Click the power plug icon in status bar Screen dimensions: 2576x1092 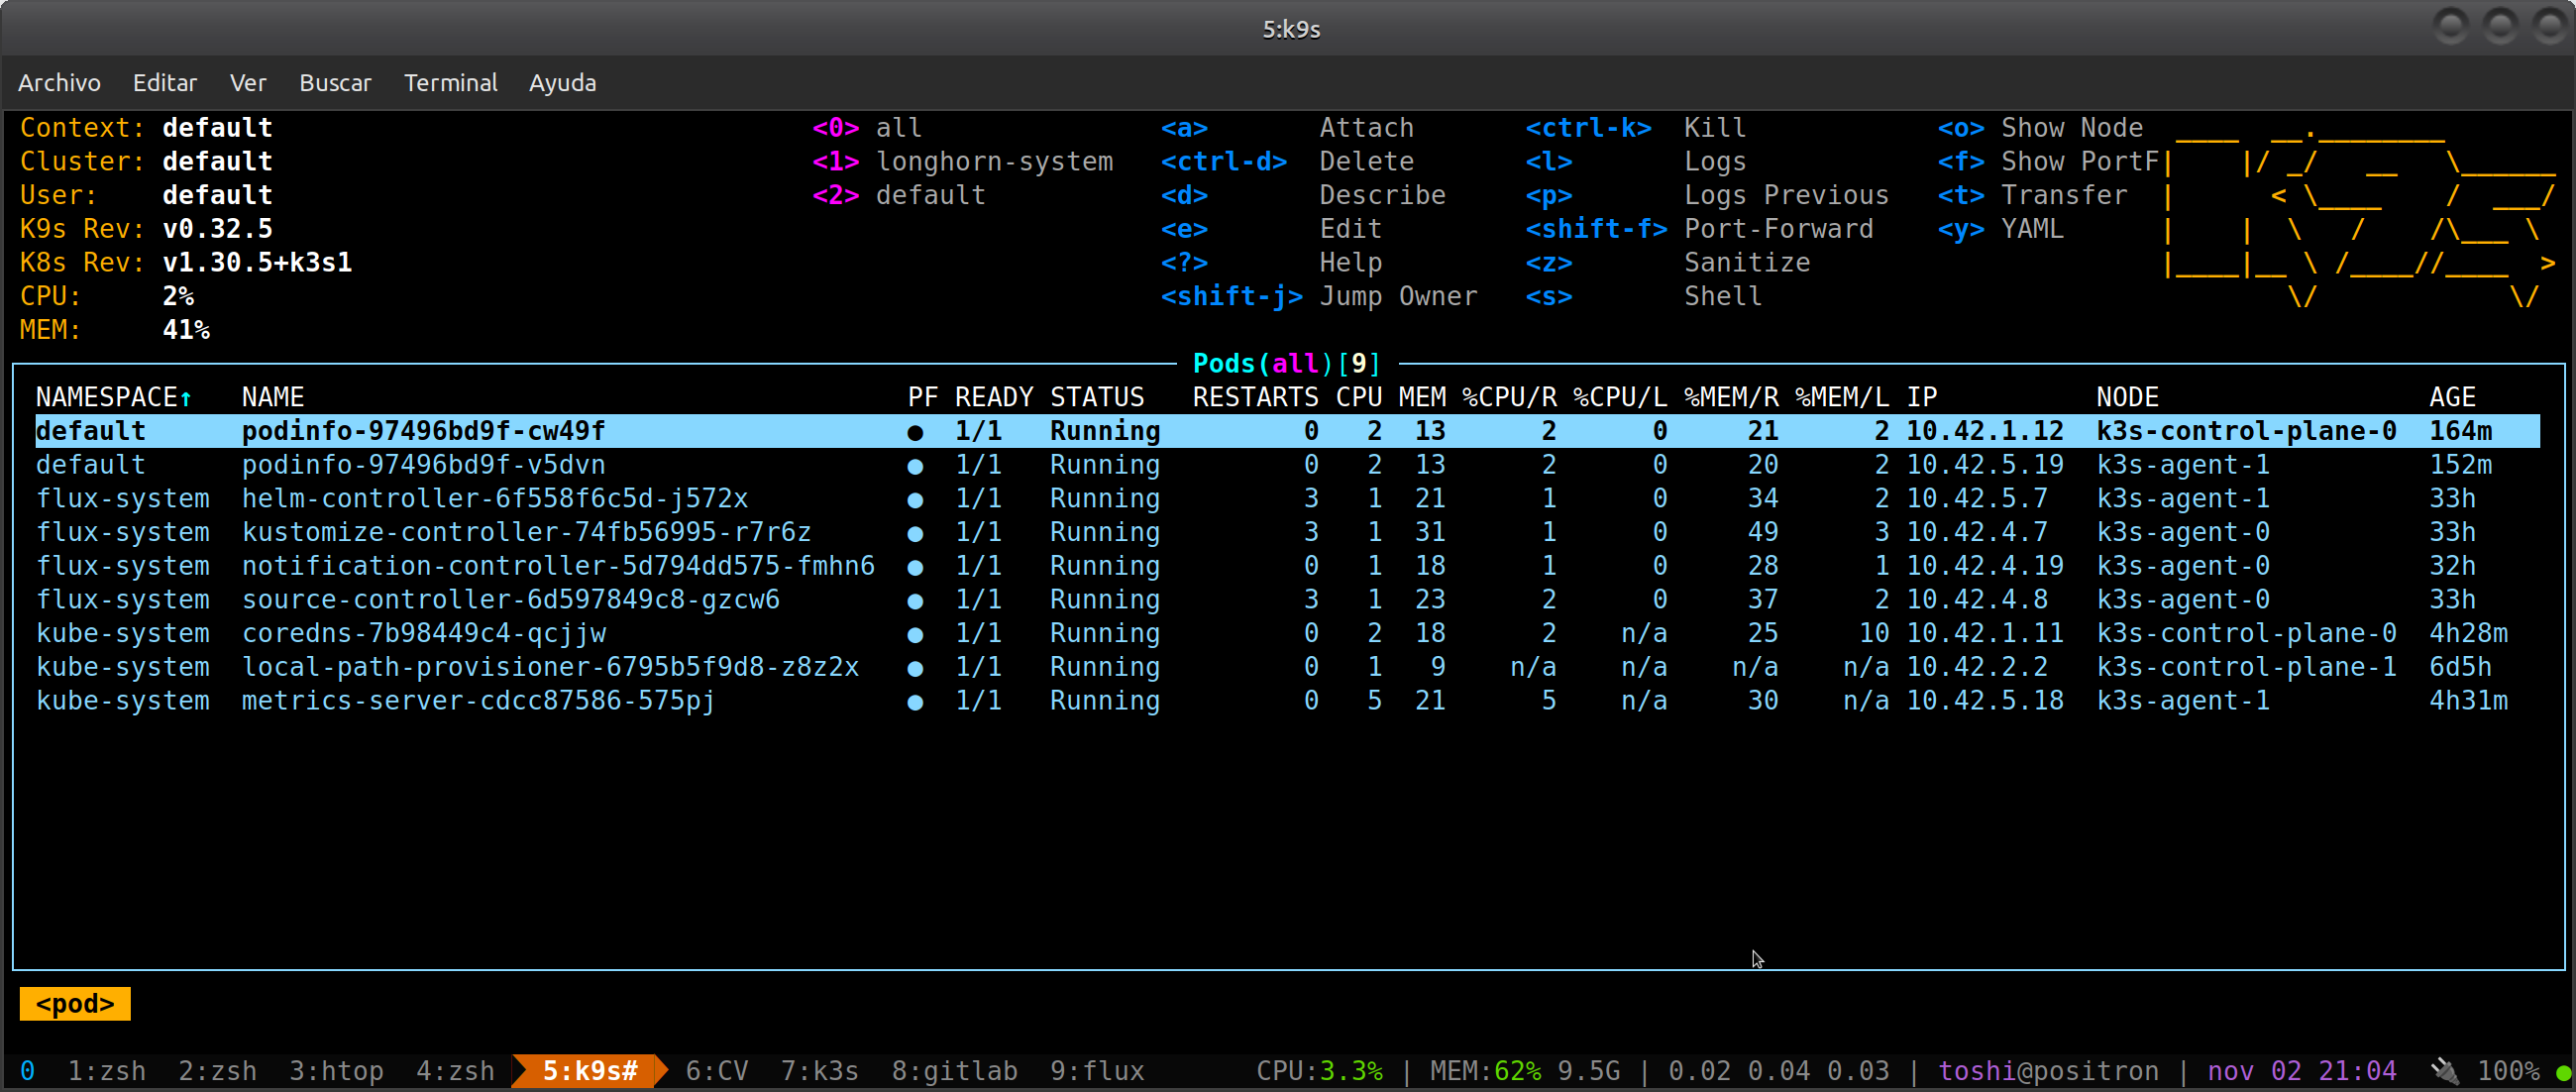[x=2445, y=1070]
